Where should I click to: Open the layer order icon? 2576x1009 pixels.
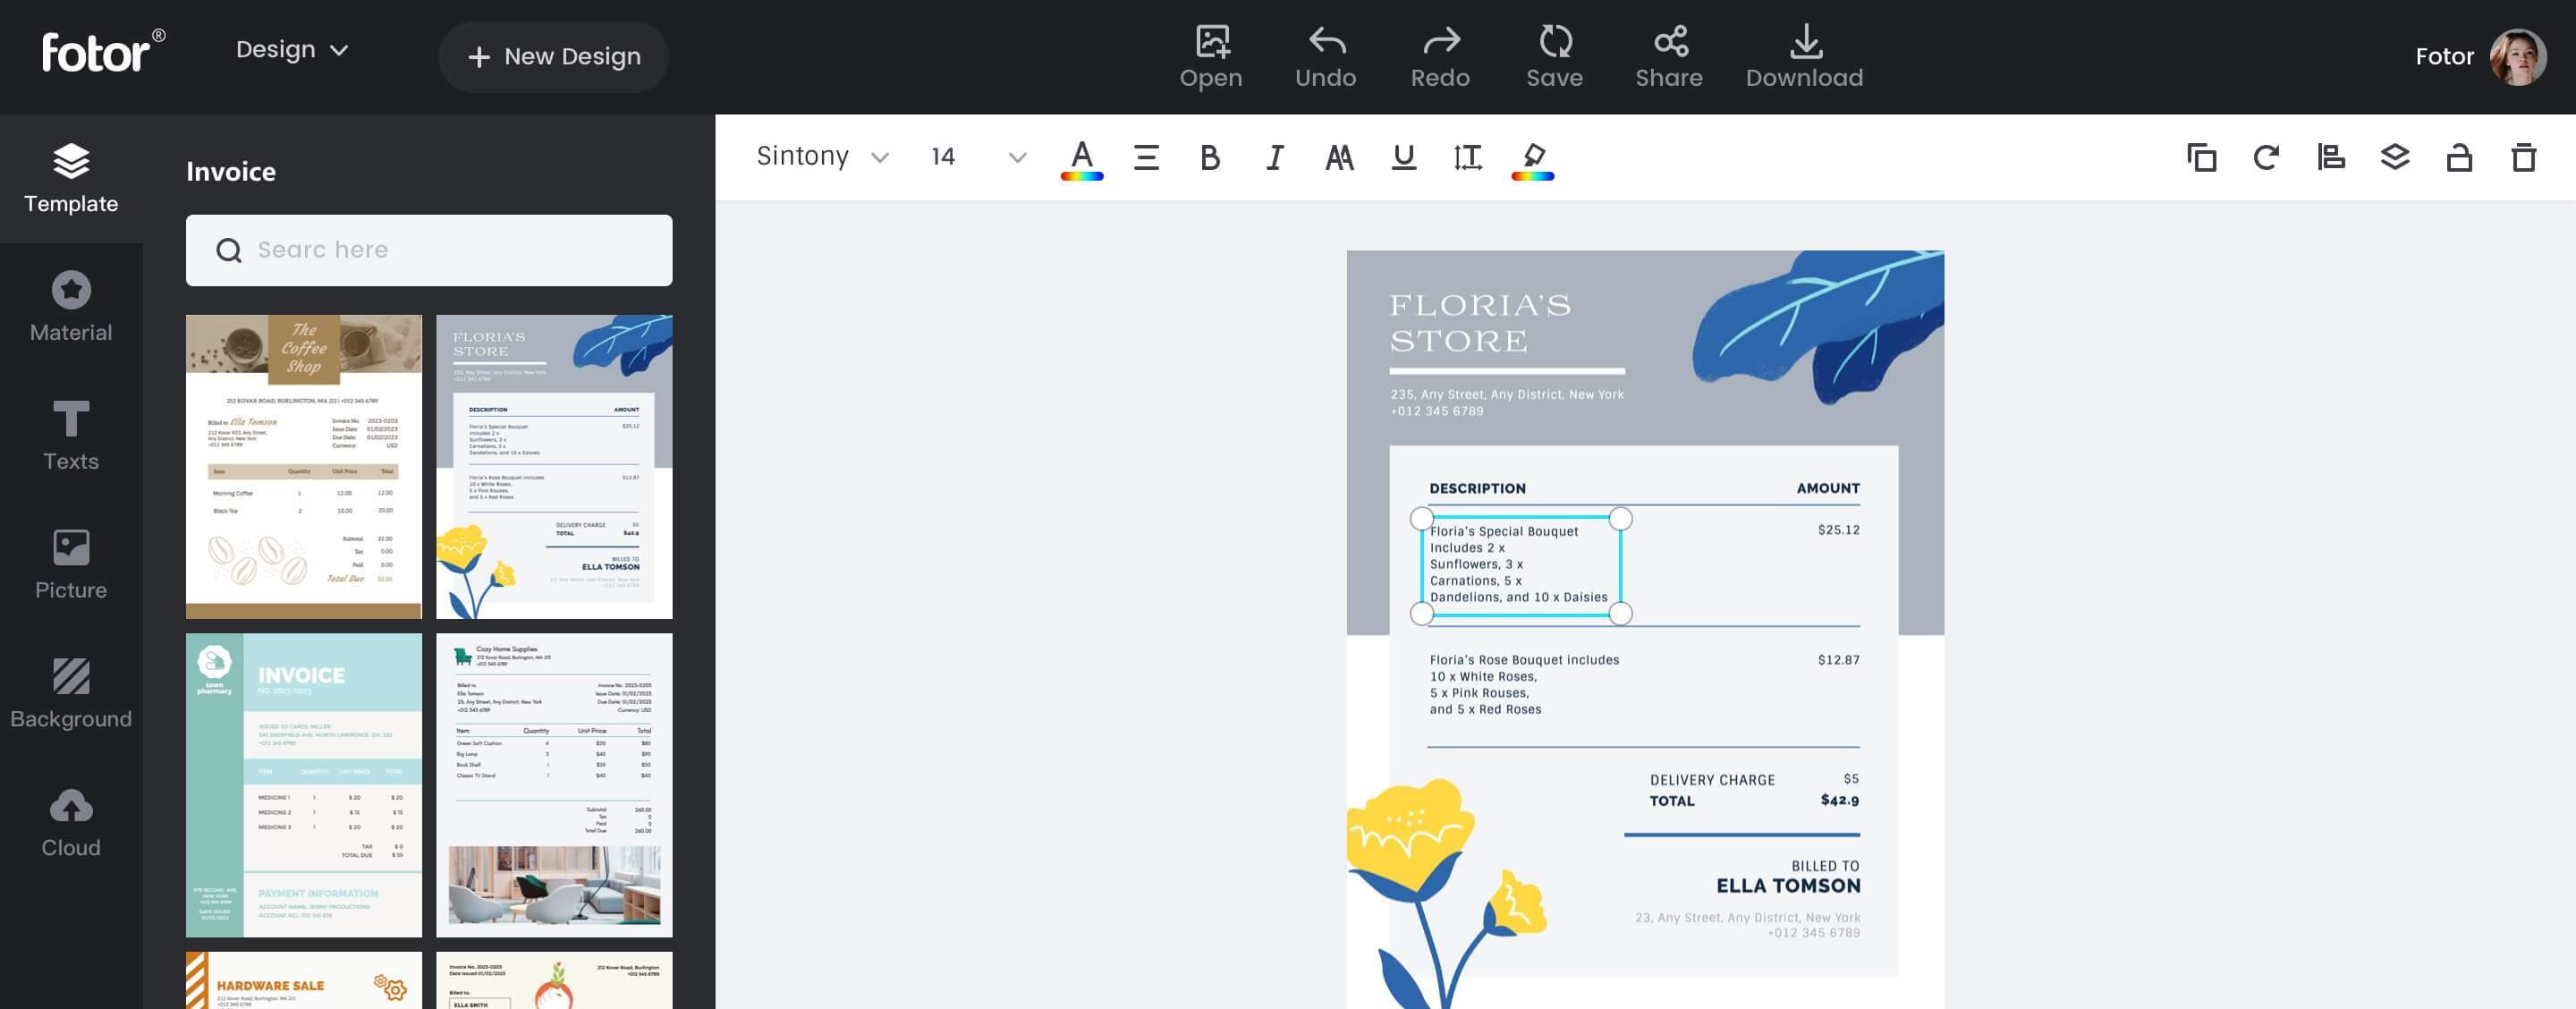[2394, 157]
